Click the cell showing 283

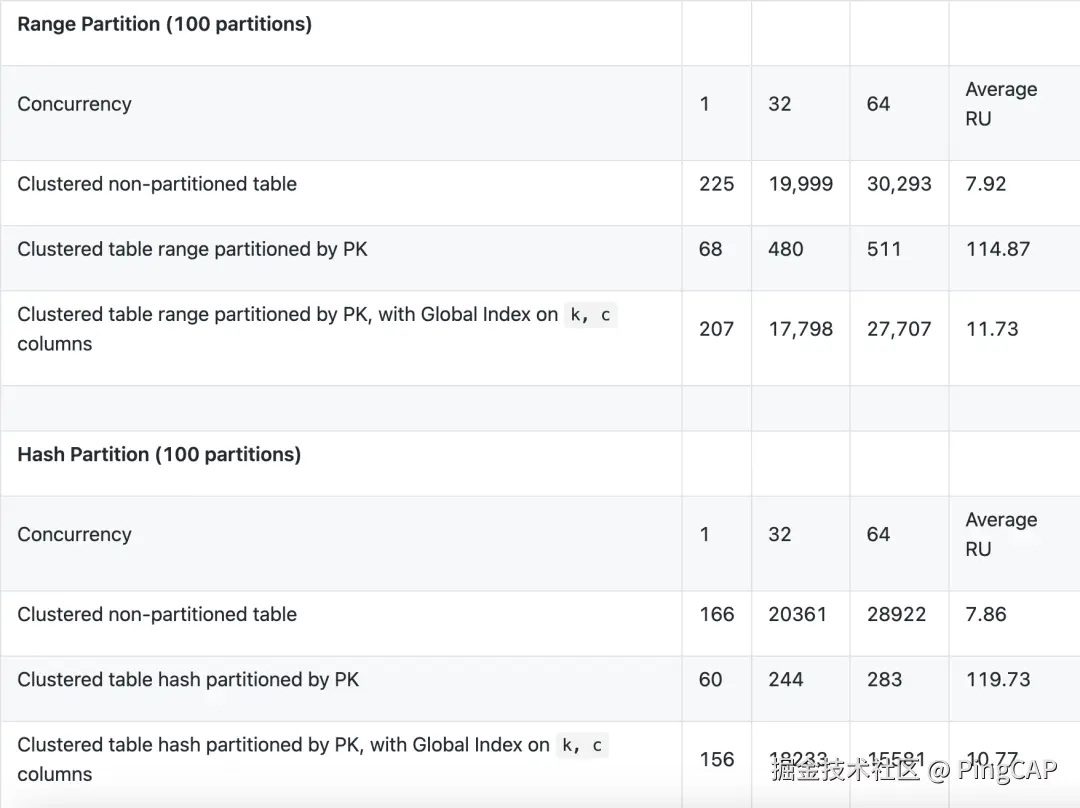tap(884, 680)
